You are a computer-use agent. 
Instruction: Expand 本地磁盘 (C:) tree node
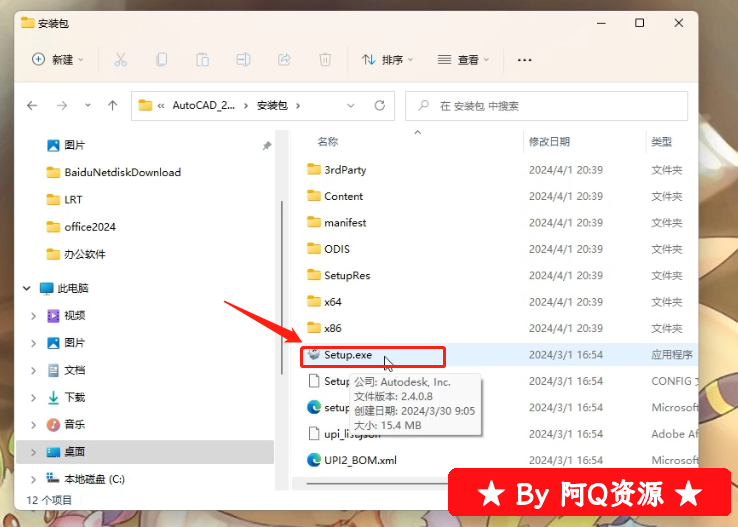pos(33,479)
